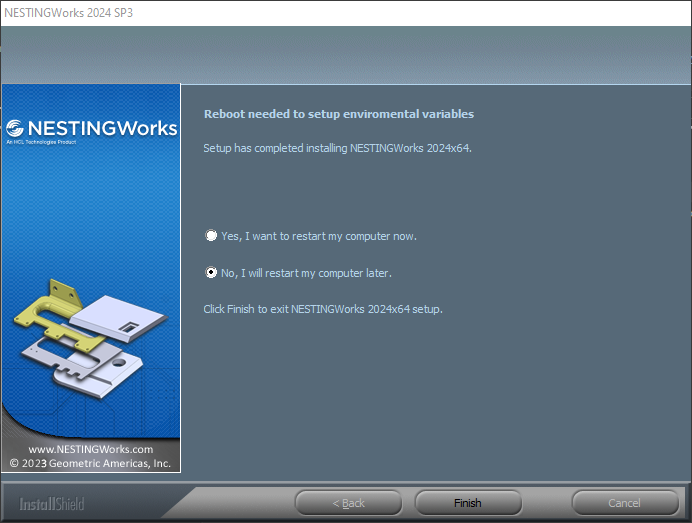Click 'An HCL Technologies Product' tagline

[41, 142]
